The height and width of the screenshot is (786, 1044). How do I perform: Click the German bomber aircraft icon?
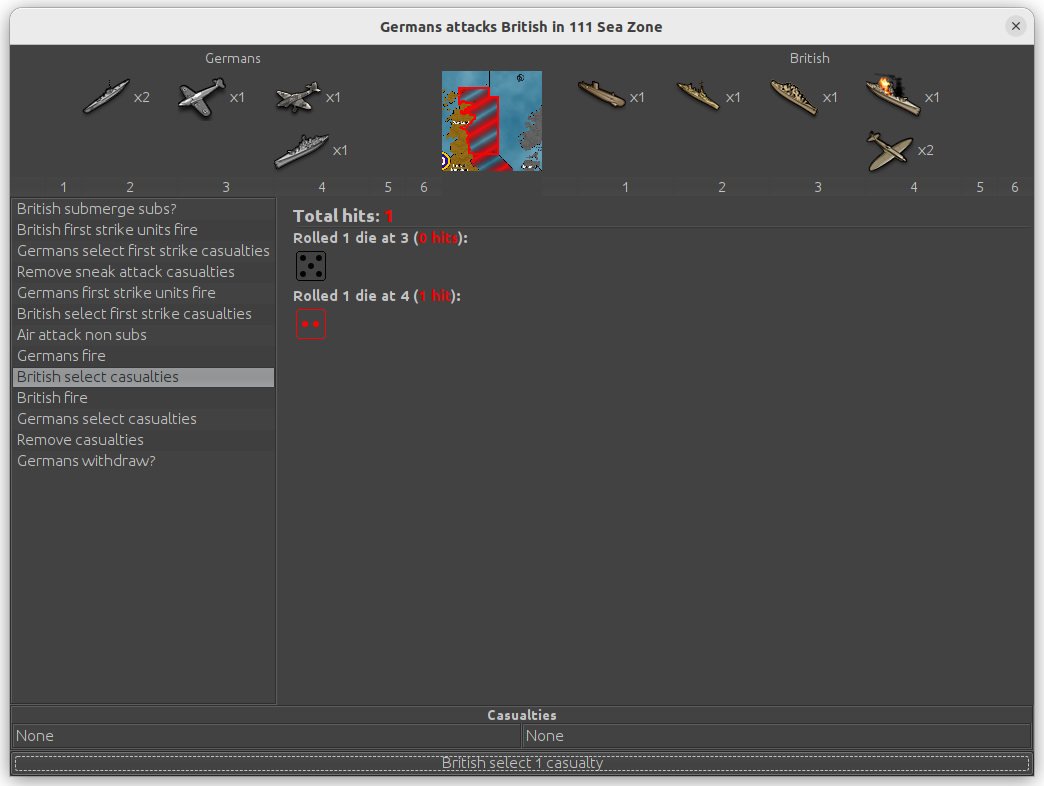pyautogui.click(x=298, y=97)
